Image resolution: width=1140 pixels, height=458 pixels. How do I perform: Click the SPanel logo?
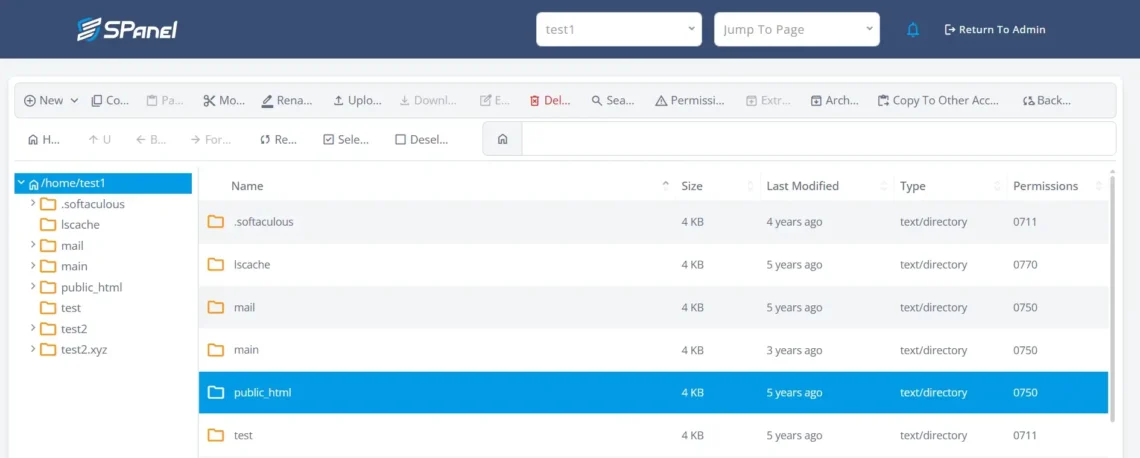(127, 29)
